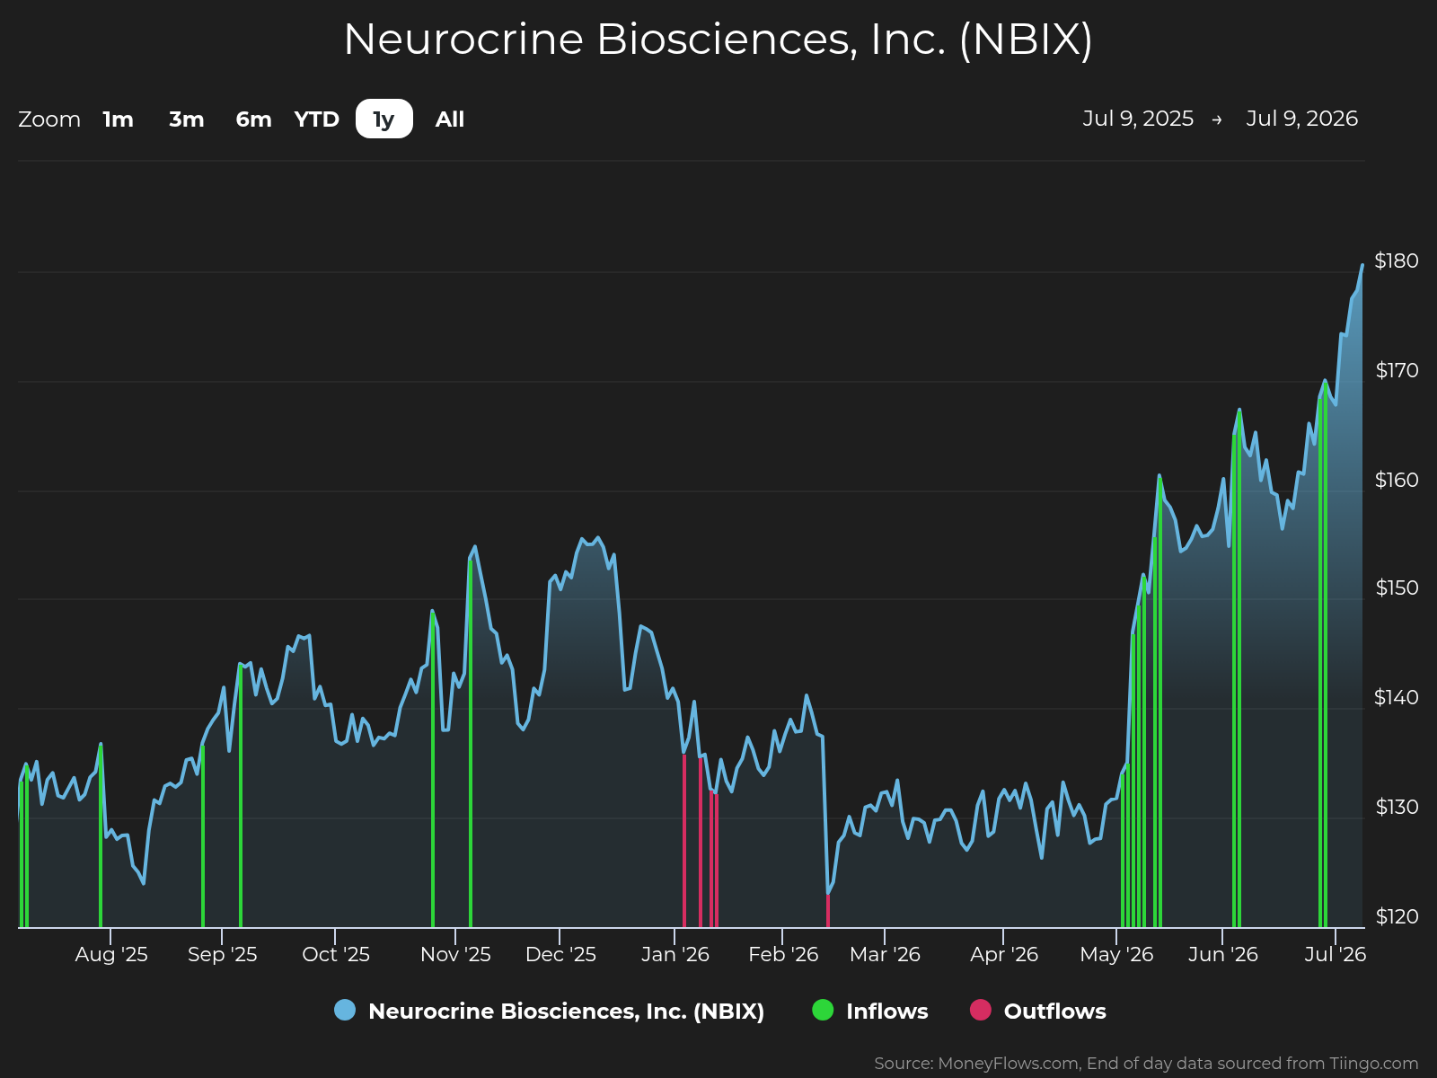Click the MoneyFlows.com source credit text
Image resolution: width=1437 pixels, height=1078 pixels.
pyautogui.click(x=1146, y=1063)
